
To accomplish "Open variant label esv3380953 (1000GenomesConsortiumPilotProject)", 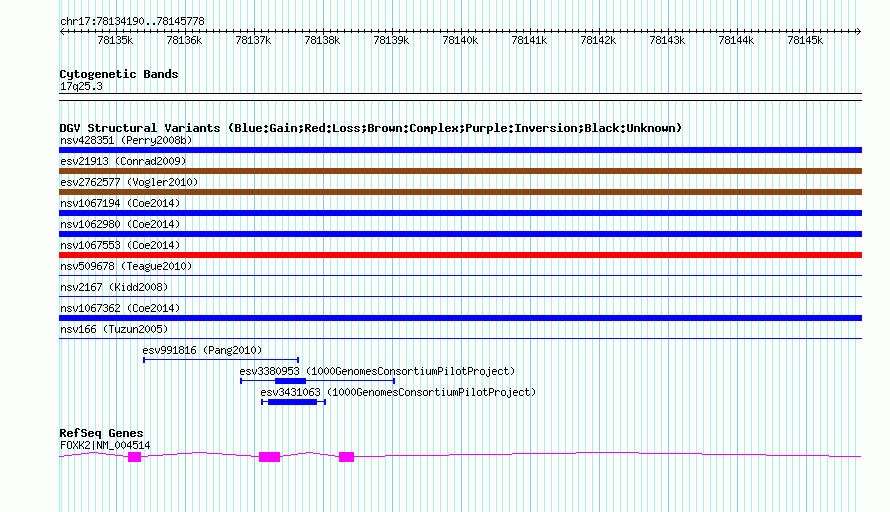I will 377,371.
